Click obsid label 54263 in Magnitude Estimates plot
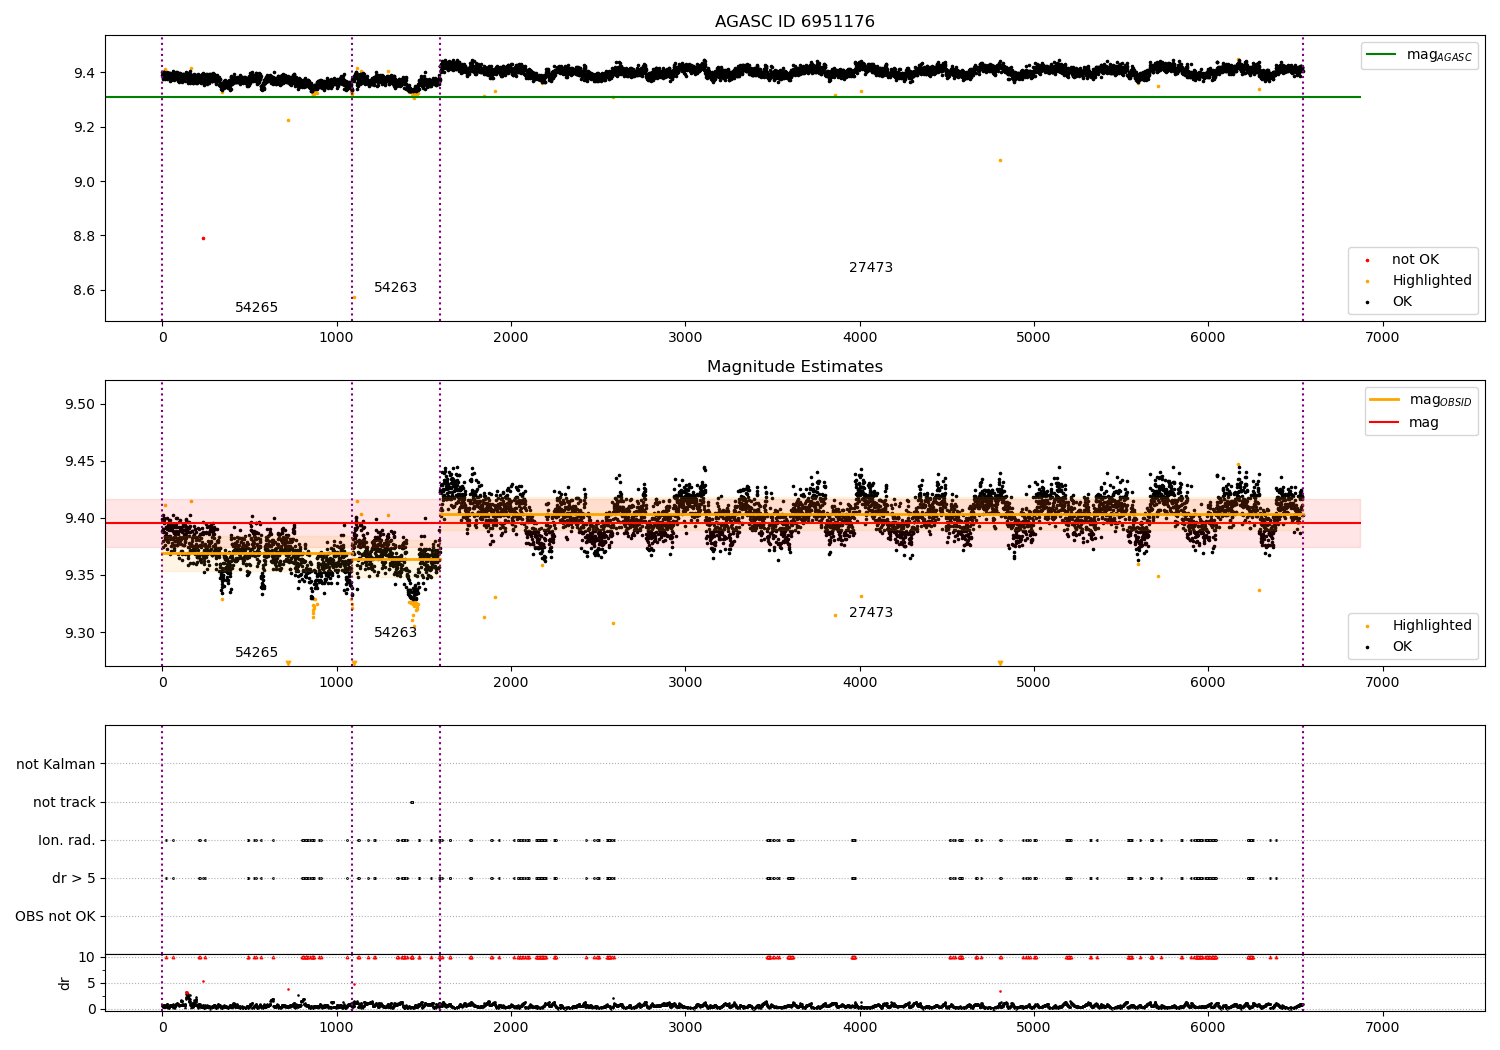This screenshot has width=1500, height=1050. tap(395, 633)
